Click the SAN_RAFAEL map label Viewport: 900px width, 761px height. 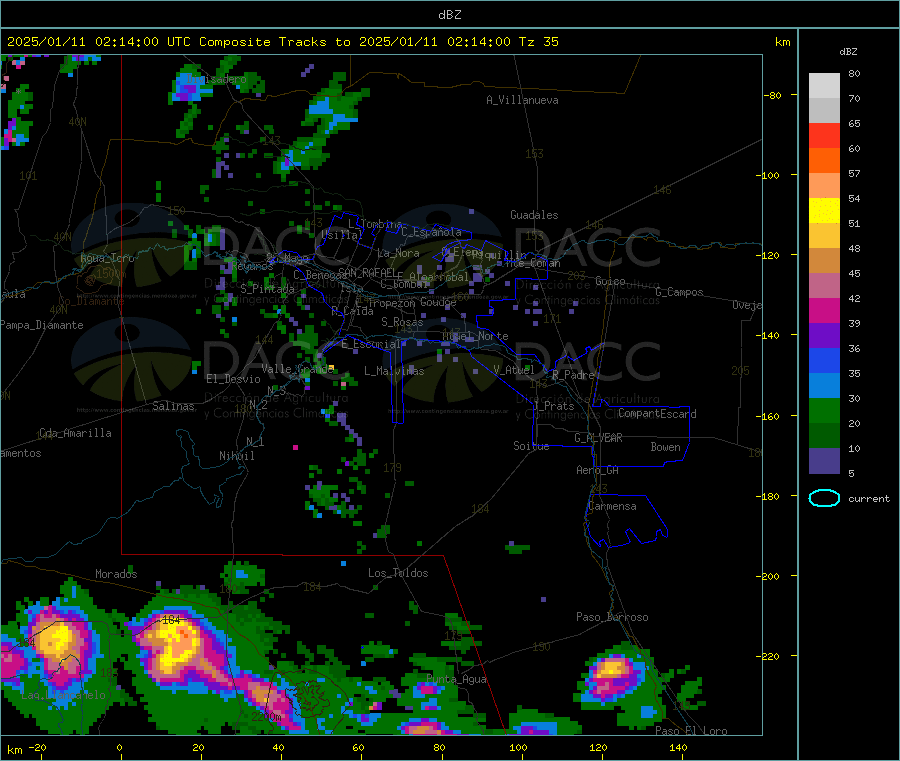pos(367,272)
